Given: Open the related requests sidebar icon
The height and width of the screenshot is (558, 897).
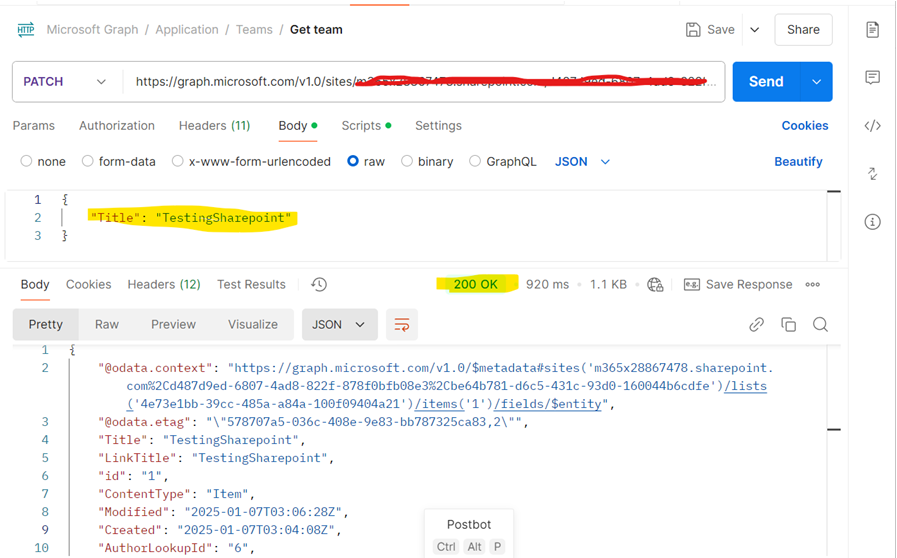Looking at the screenshot, I should pos(872,173).
